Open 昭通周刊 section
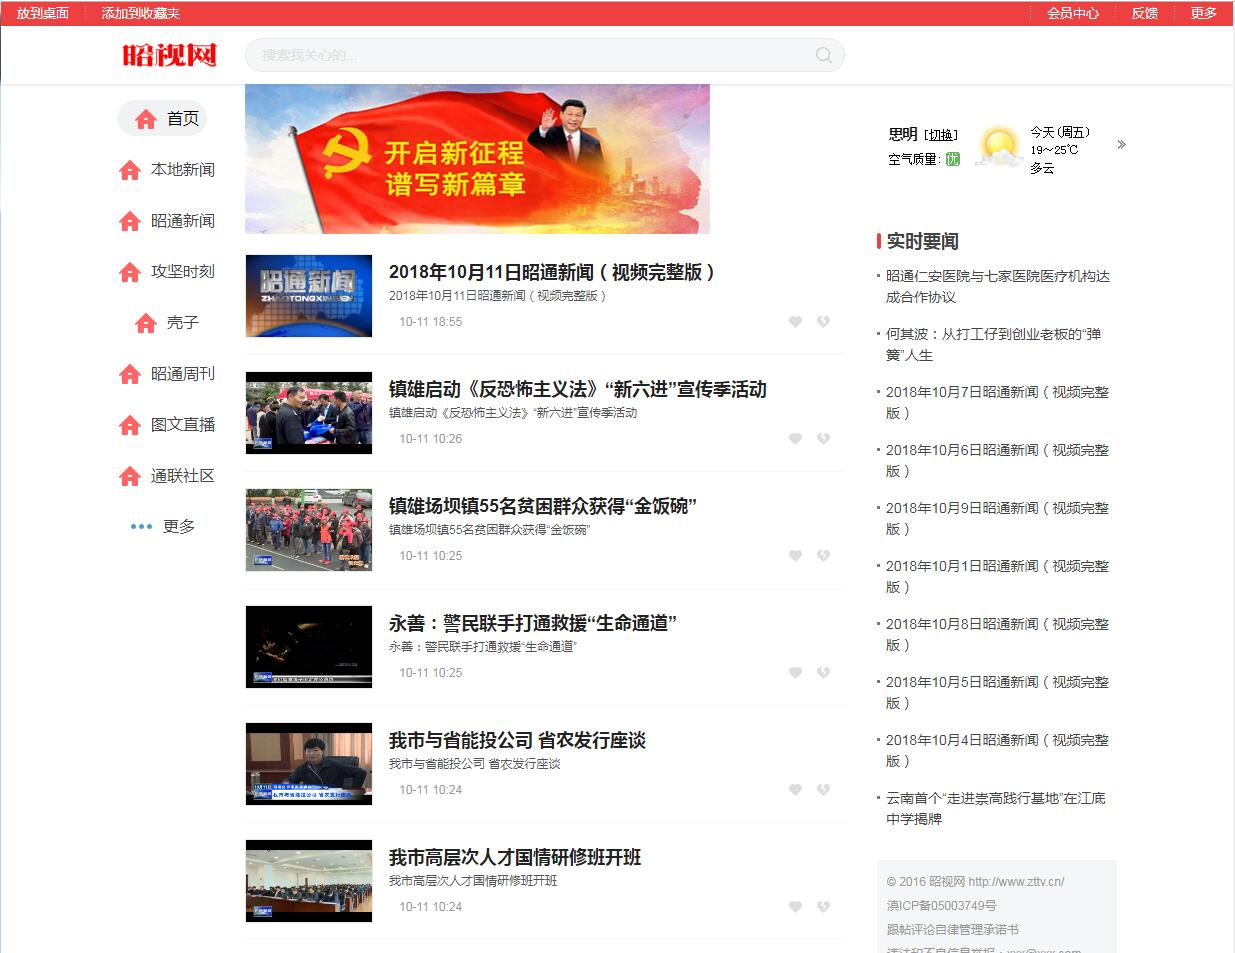This screenshot has width=1235, height=953. click(183, 374)
